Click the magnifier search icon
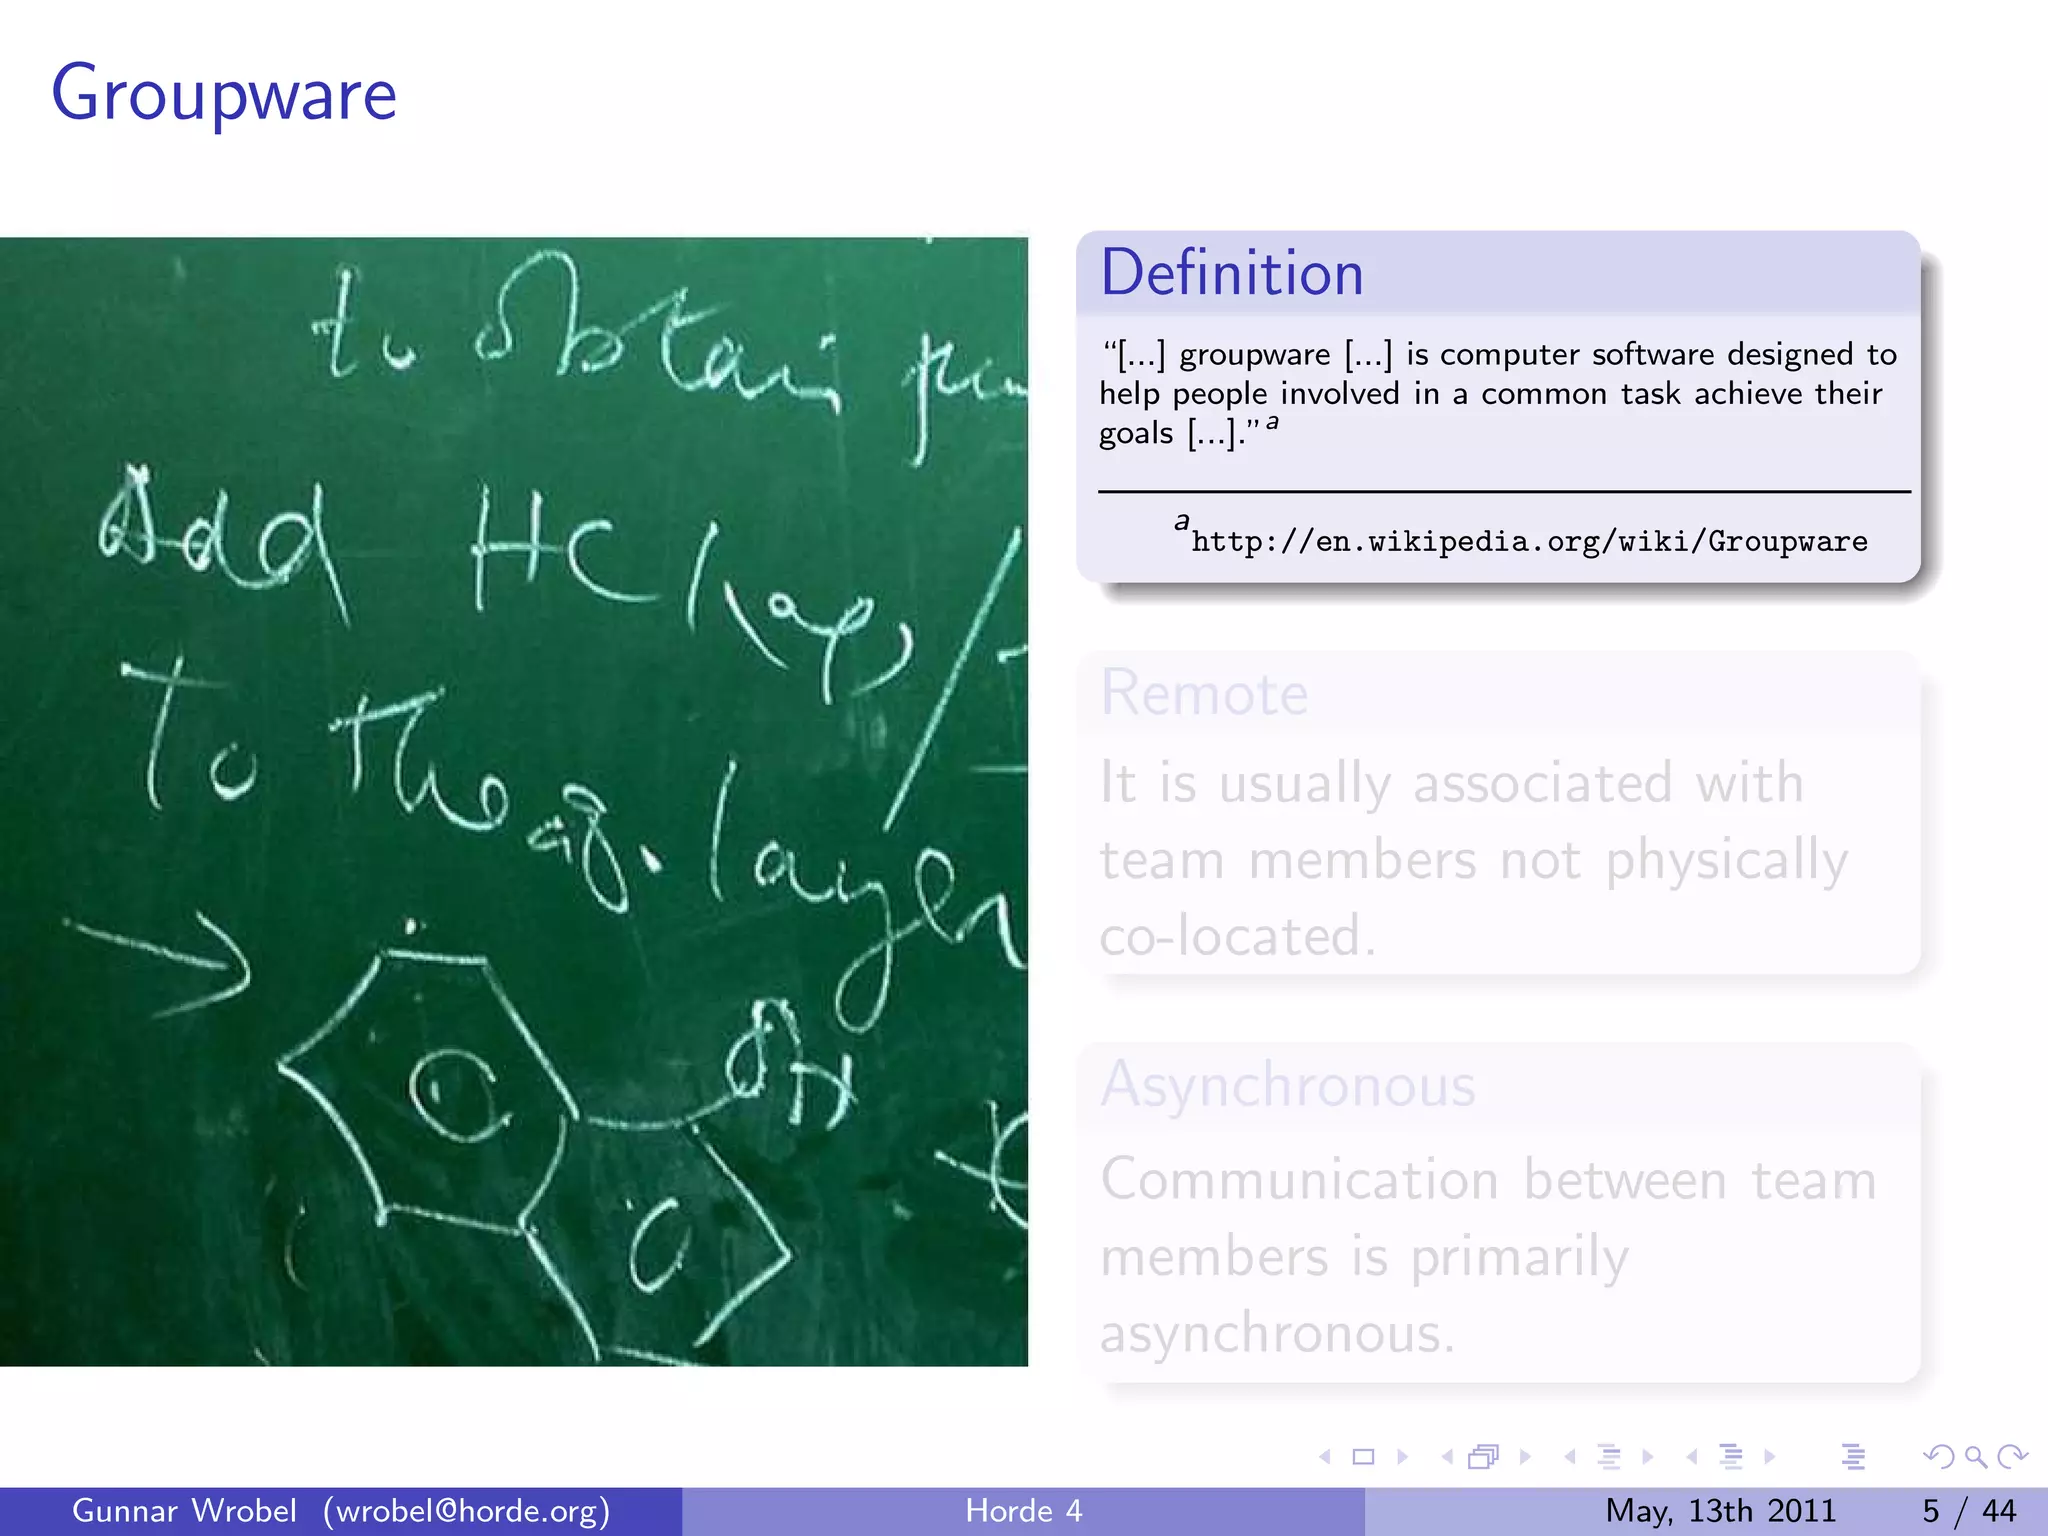2048x1536 pixels. click(x=1975, y=1457)
